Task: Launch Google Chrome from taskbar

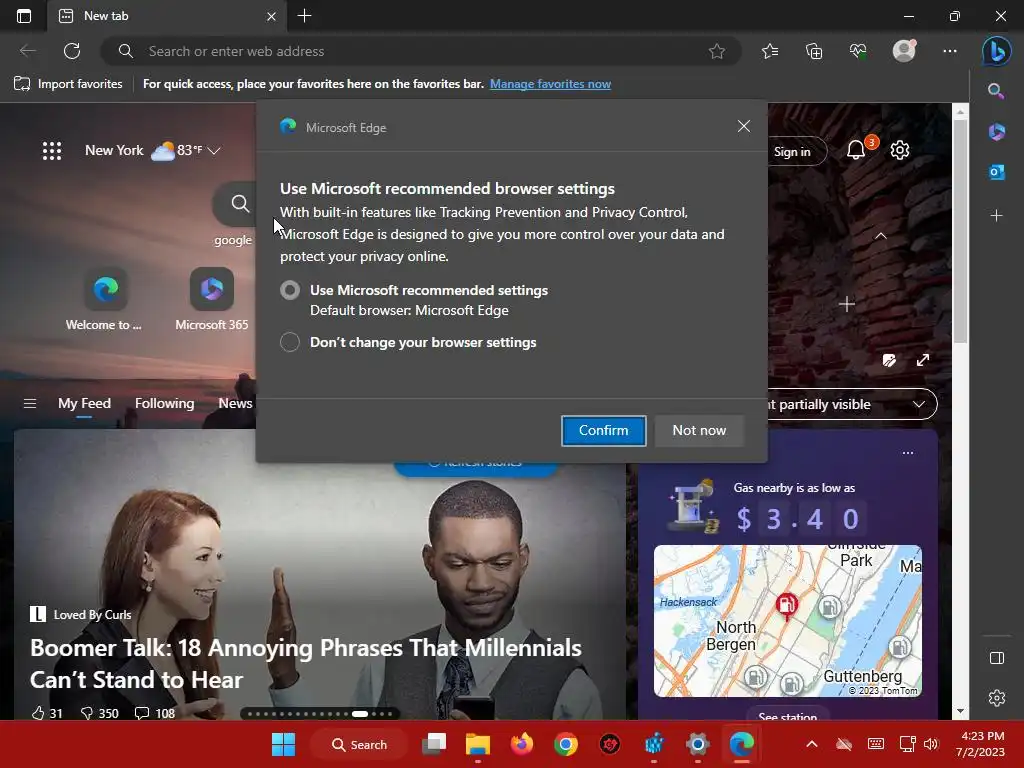Action: click(x=566, y=744)
